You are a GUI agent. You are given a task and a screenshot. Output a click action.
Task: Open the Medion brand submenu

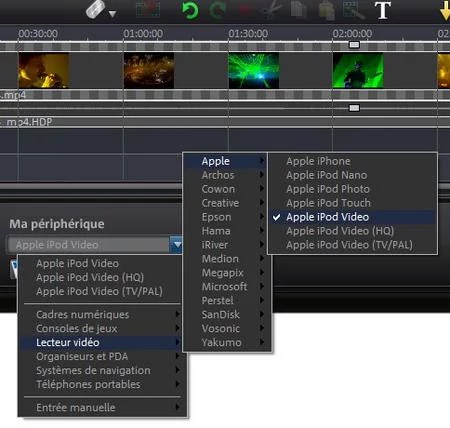coord(227,259)
